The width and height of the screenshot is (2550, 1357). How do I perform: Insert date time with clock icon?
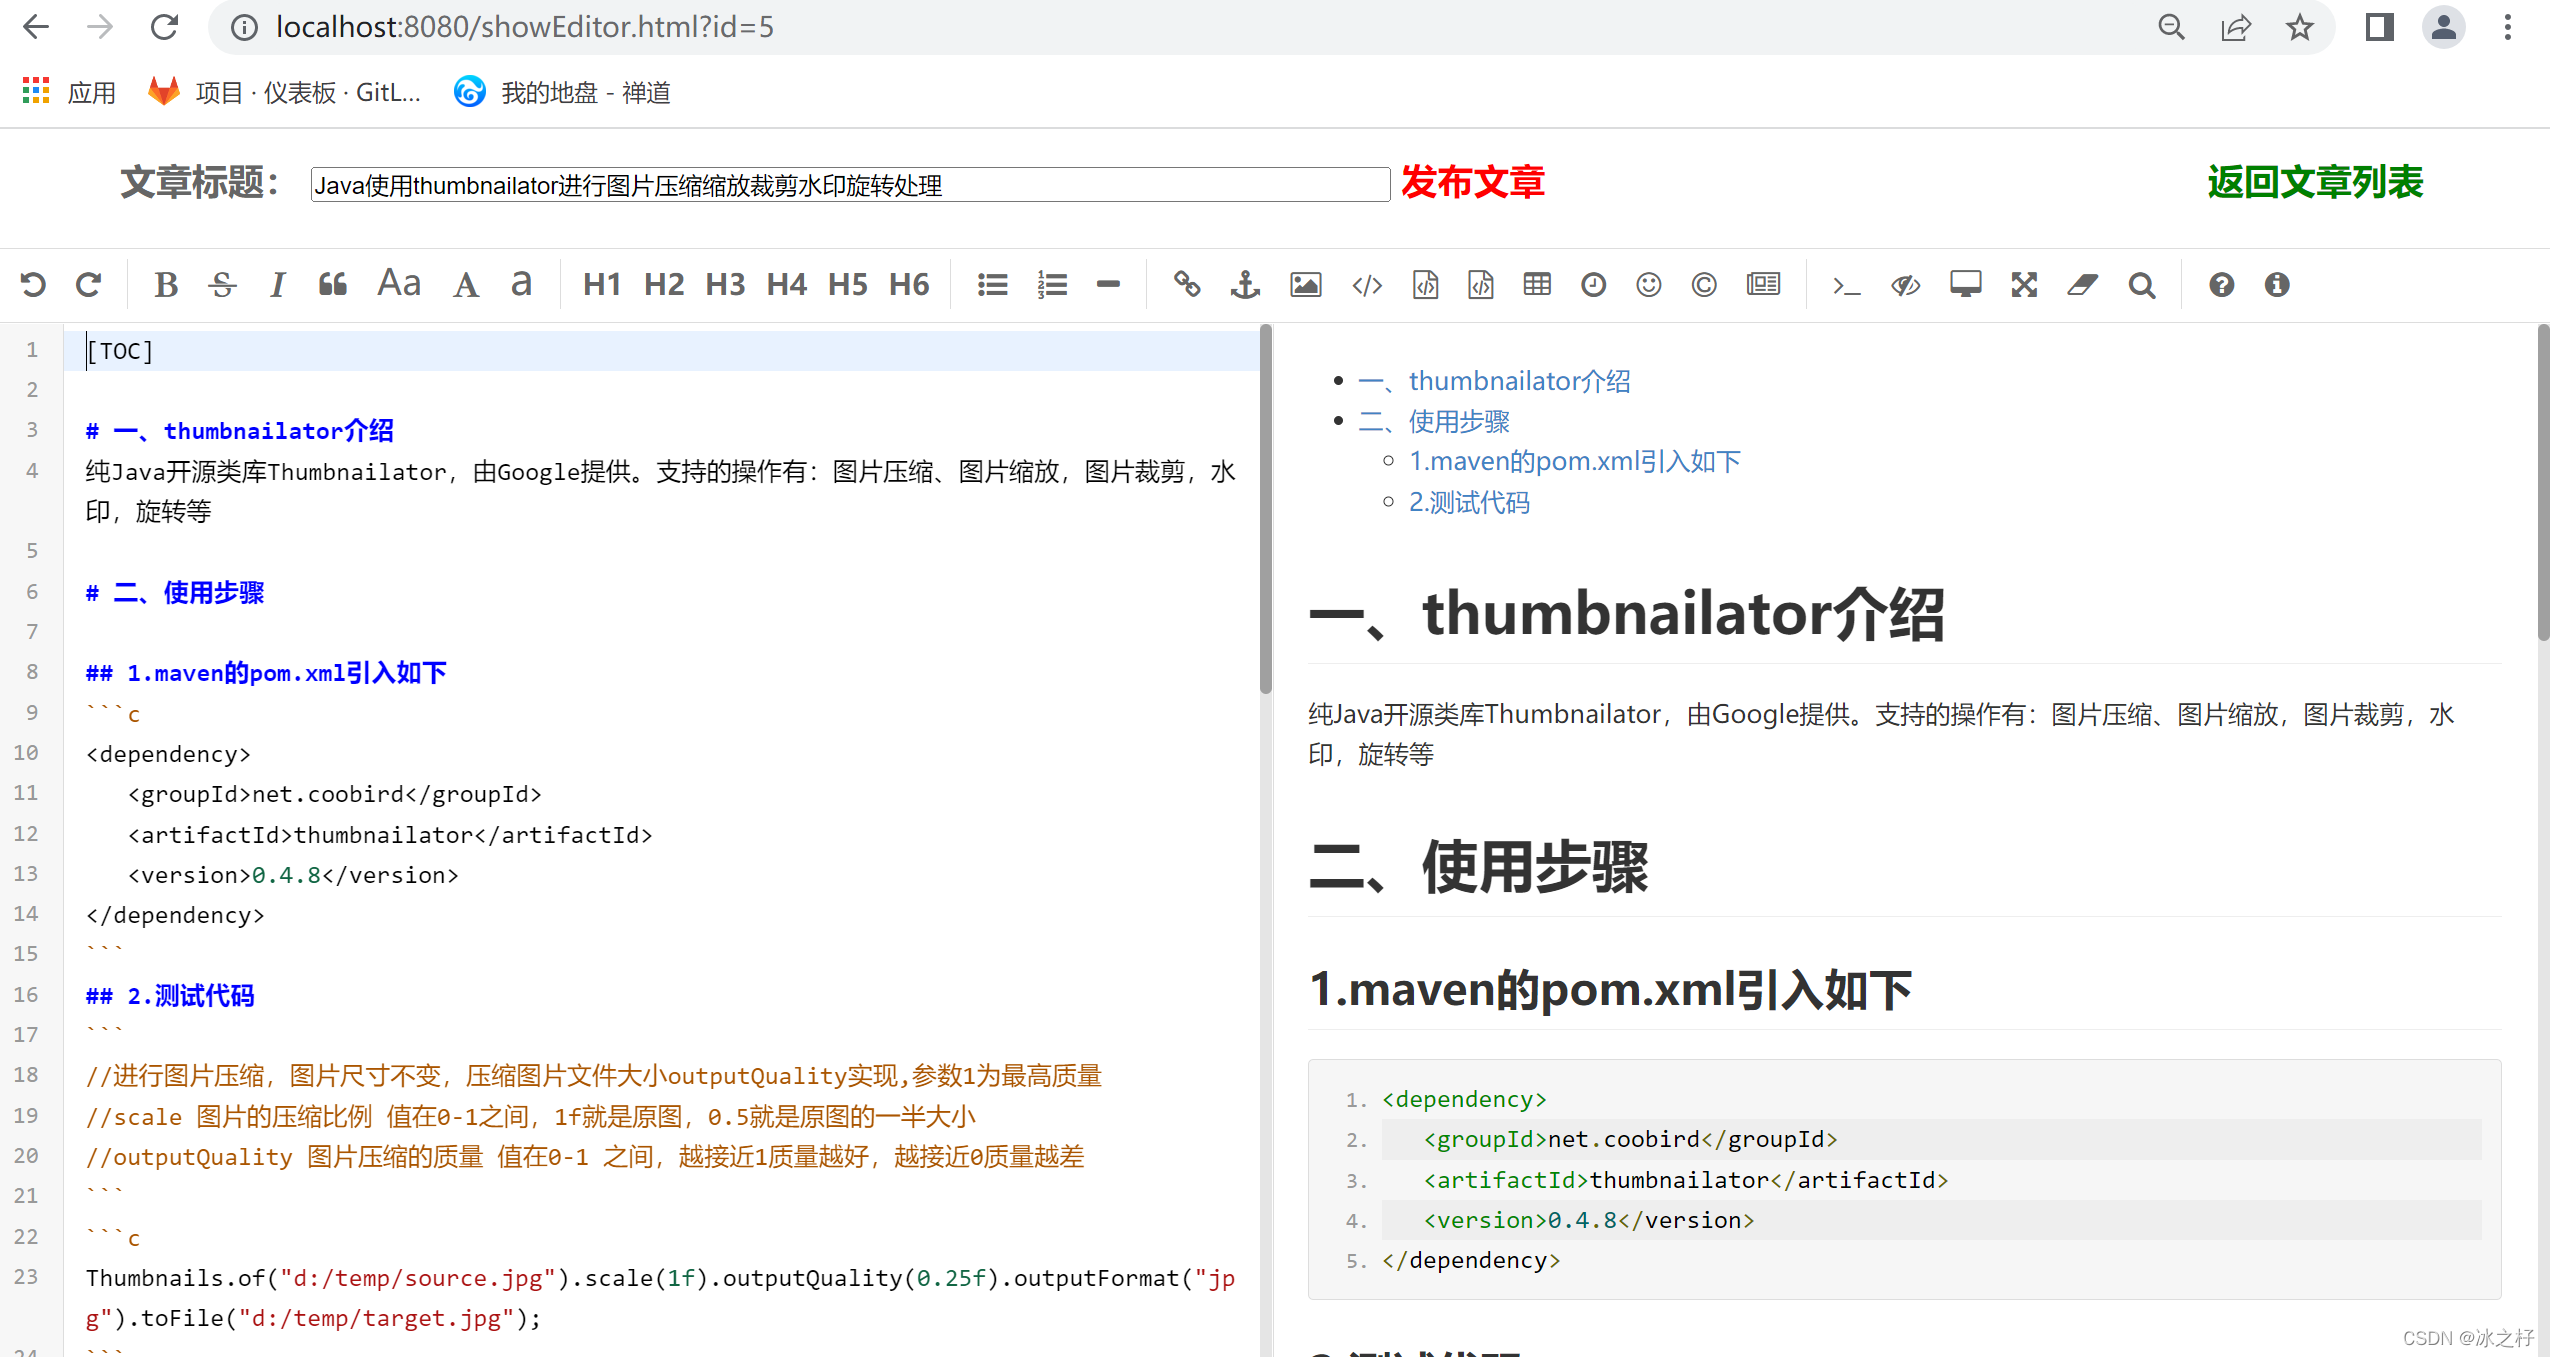pos(1593,285)
